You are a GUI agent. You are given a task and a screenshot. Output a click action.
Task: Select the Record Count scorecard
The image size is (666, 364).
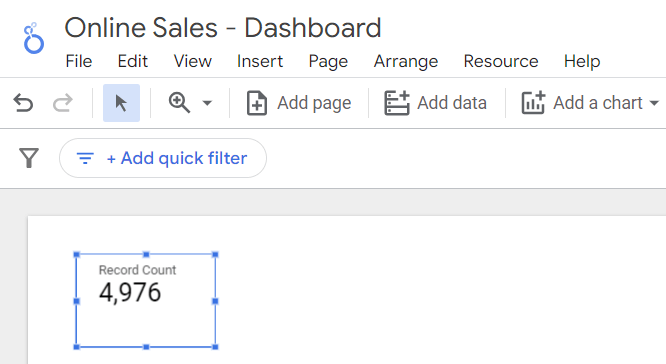[146, 301]
